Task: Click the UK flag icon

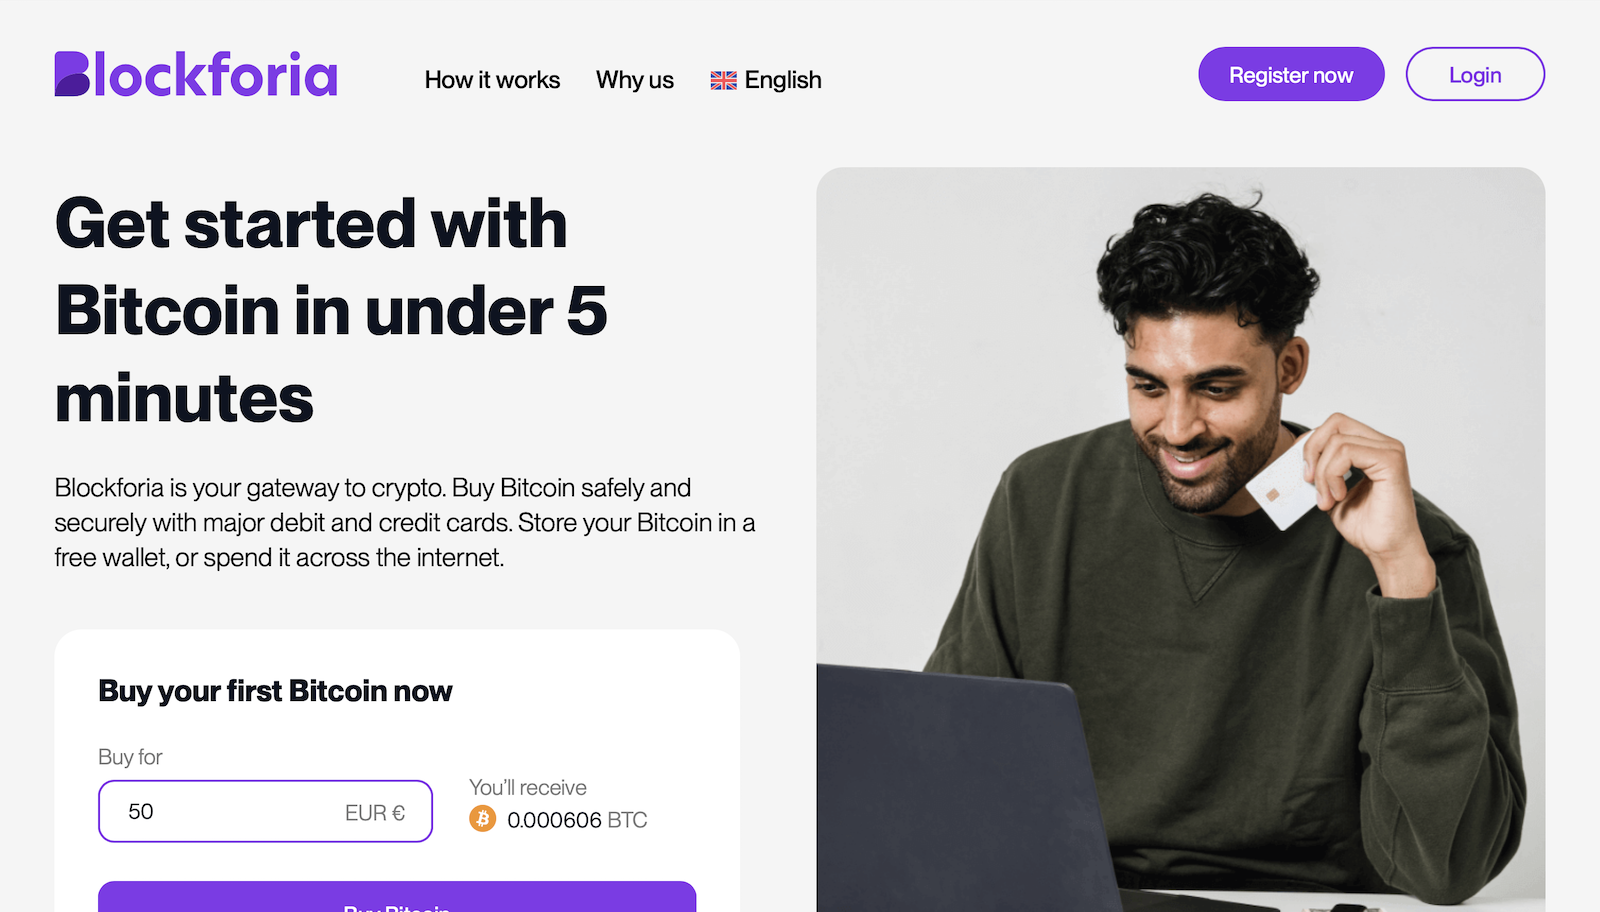Action: click(723, 81)
